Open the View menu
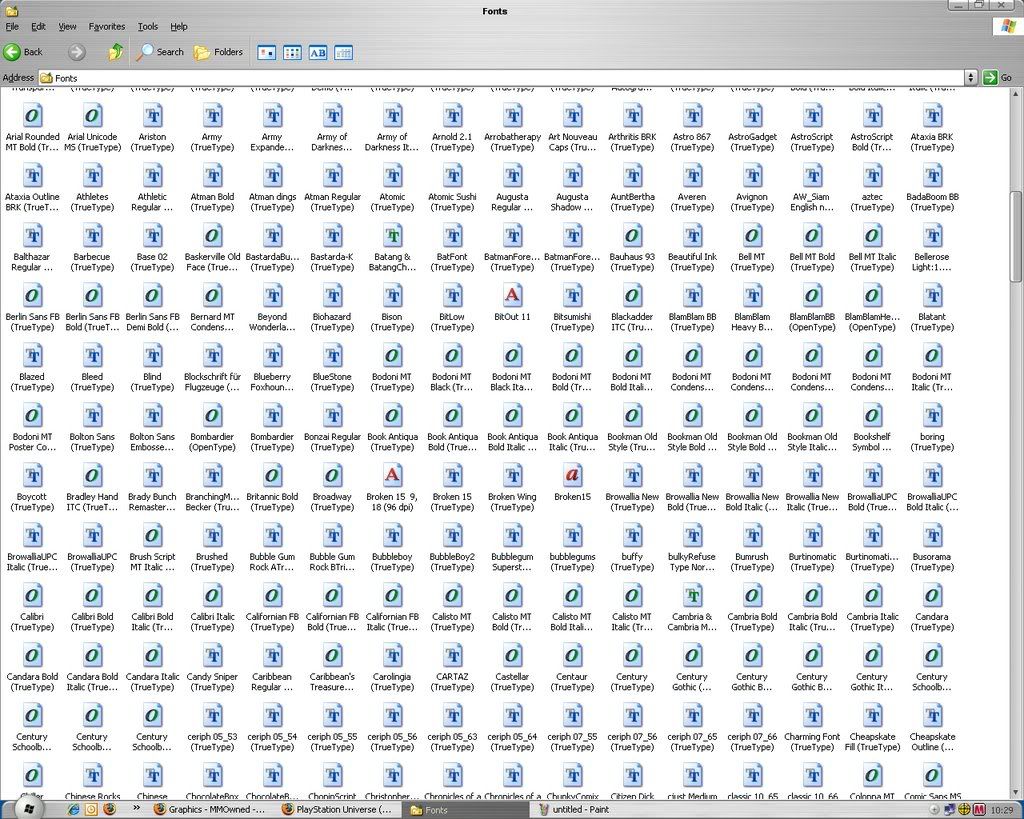Screen dimensions: 1024x819 click(67, 27)
